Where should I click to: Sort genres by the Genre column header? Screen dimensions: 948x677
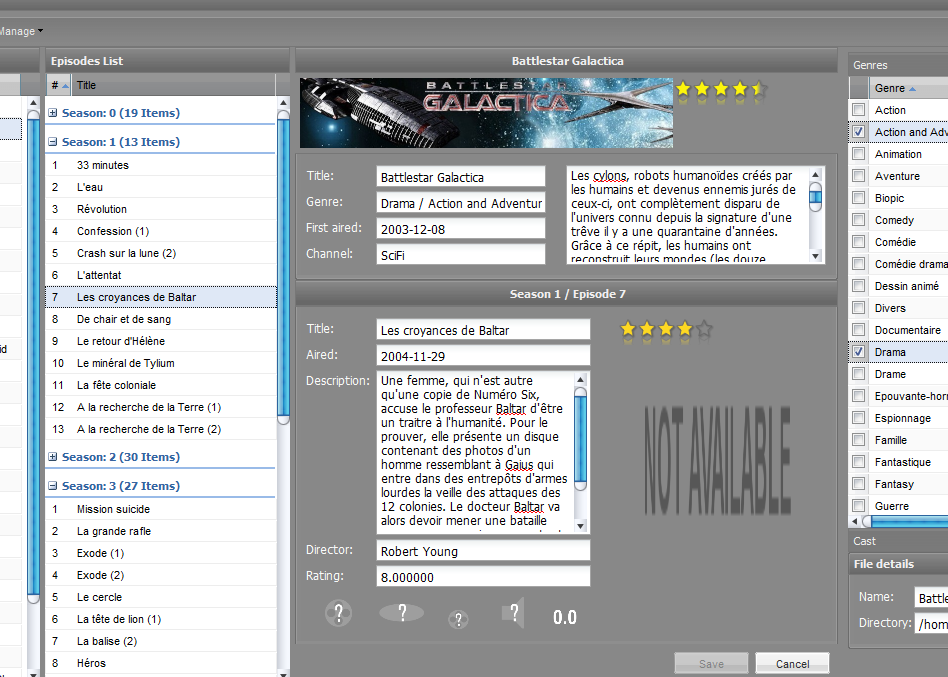click(x=908, y=88)
